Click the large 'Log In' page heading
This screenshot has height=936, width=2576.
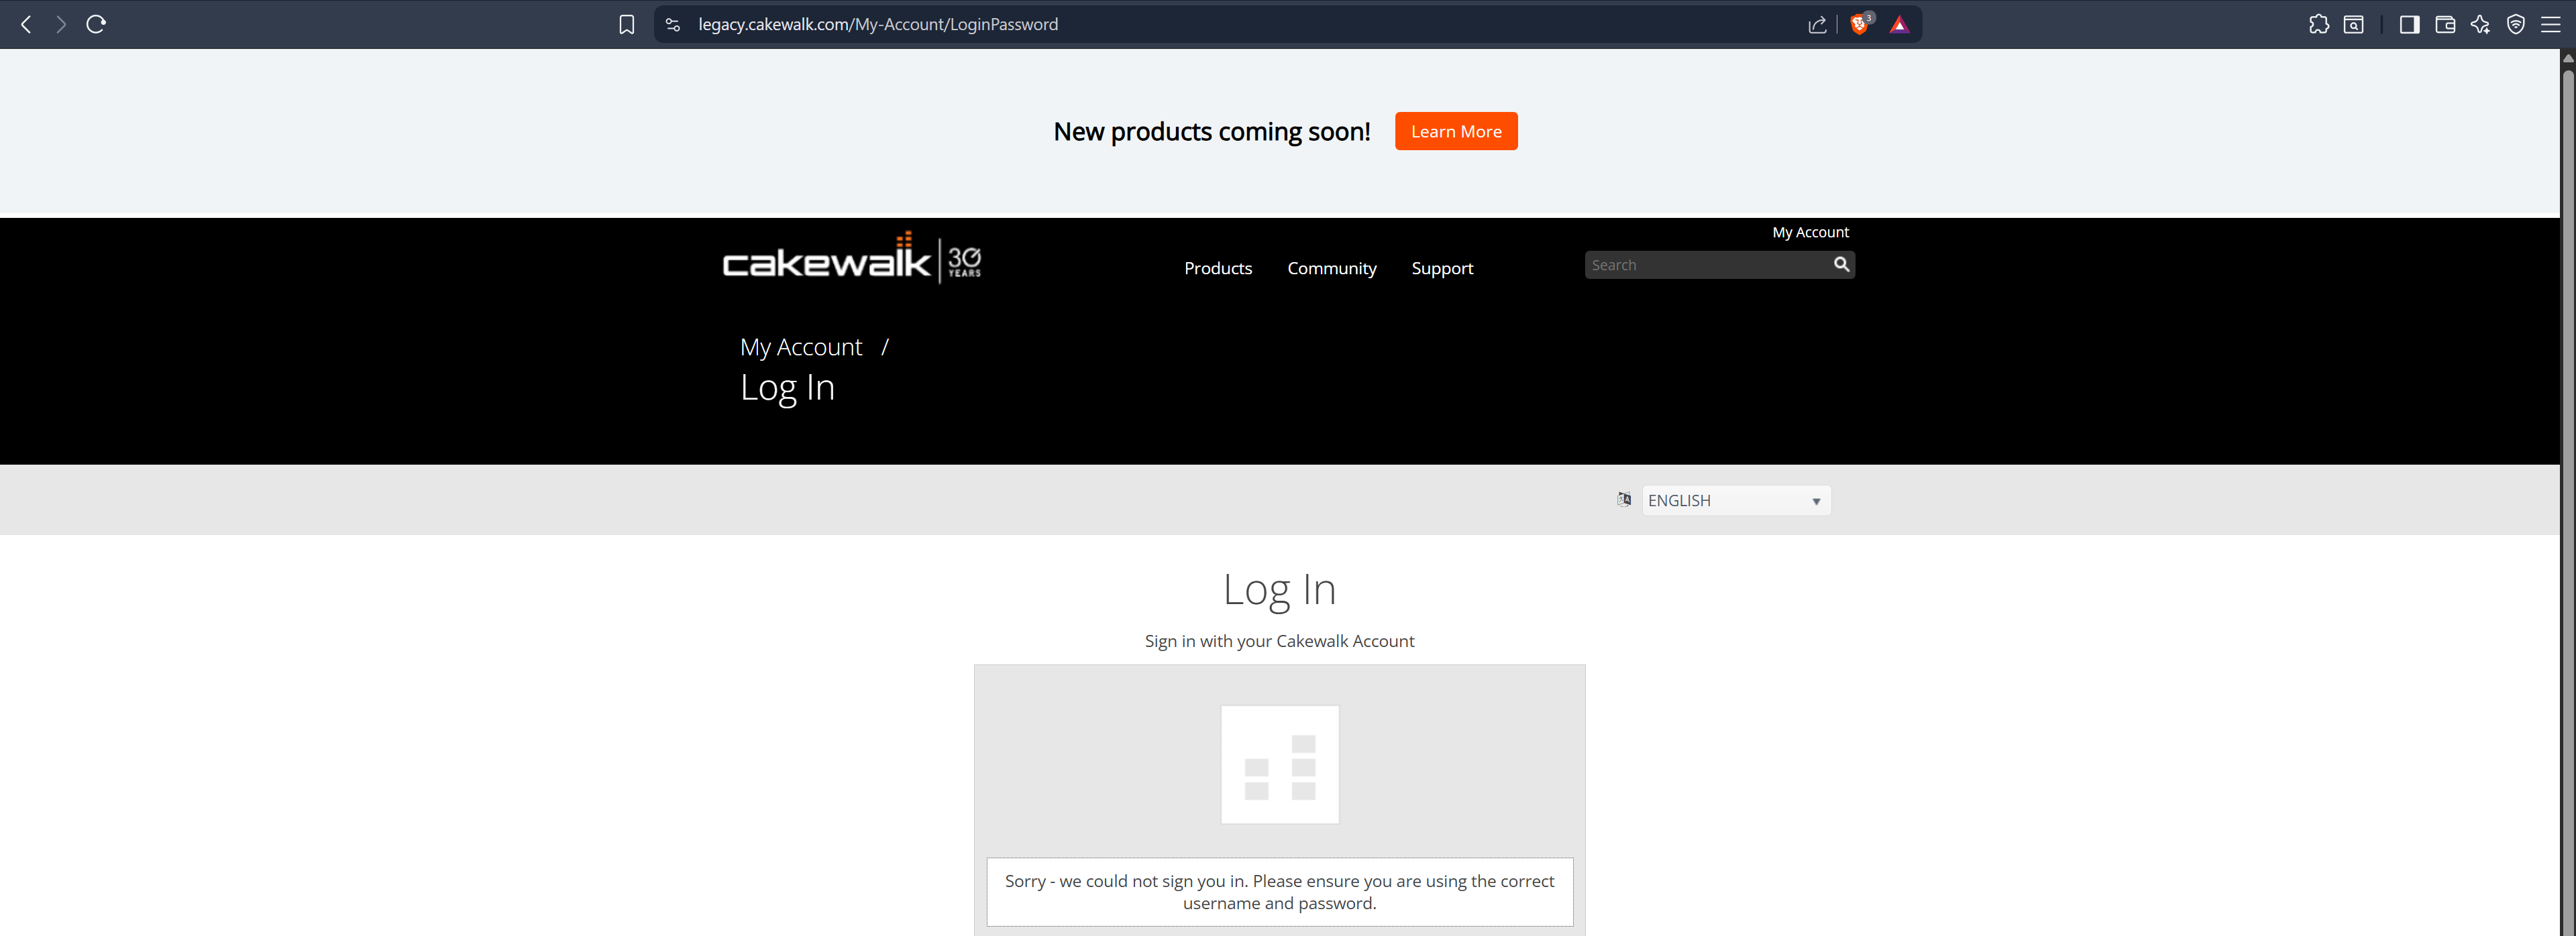tap(1279, 589)
